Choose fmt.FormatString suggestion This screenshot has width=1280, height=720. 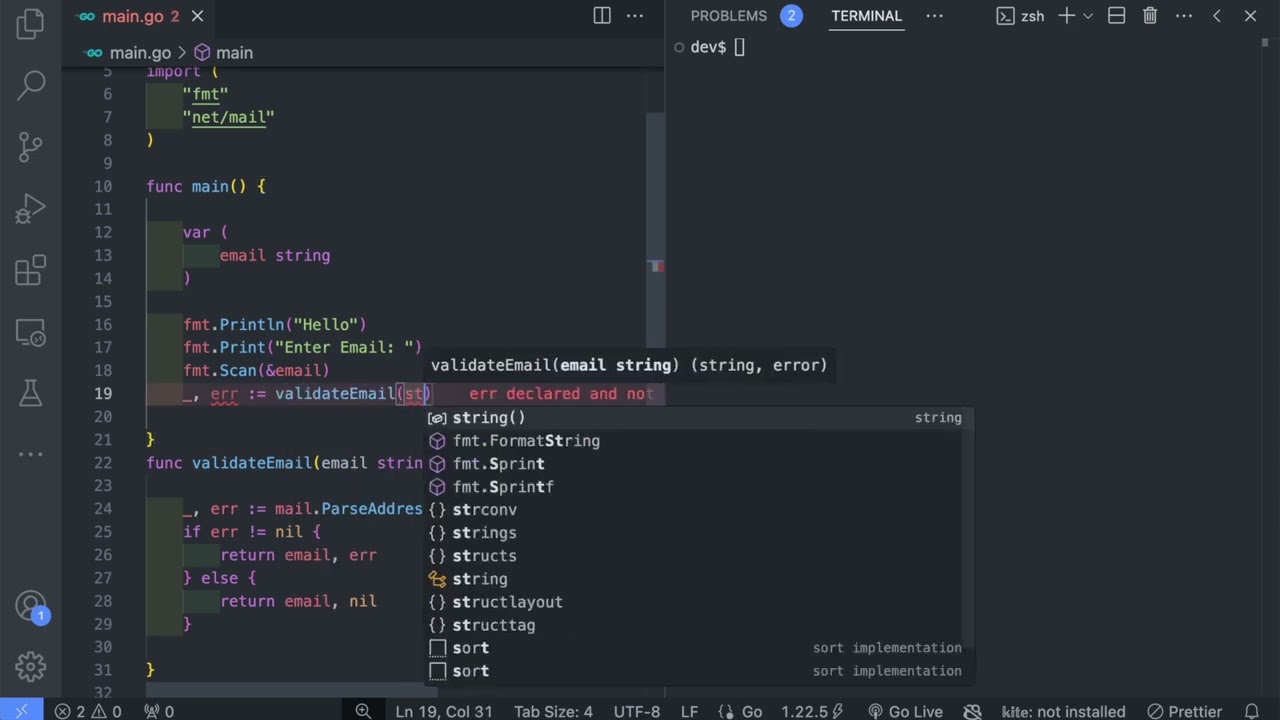696,441
